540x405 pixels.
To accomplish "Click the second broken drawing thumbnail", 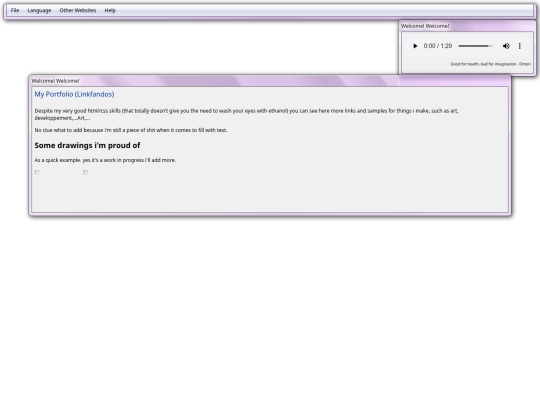I will (85, 172).
